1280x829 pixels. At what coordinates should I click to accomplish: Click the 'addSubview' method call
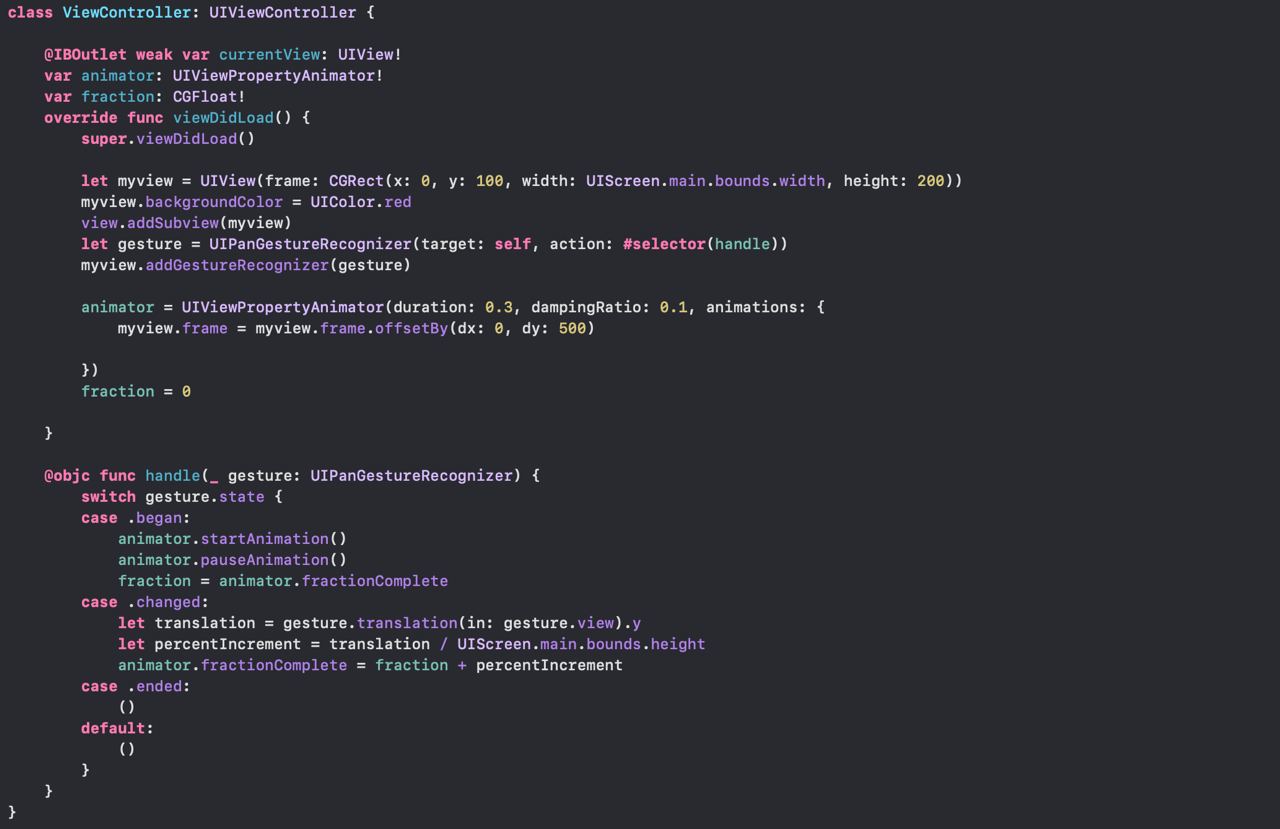click(x=173, y=223)
